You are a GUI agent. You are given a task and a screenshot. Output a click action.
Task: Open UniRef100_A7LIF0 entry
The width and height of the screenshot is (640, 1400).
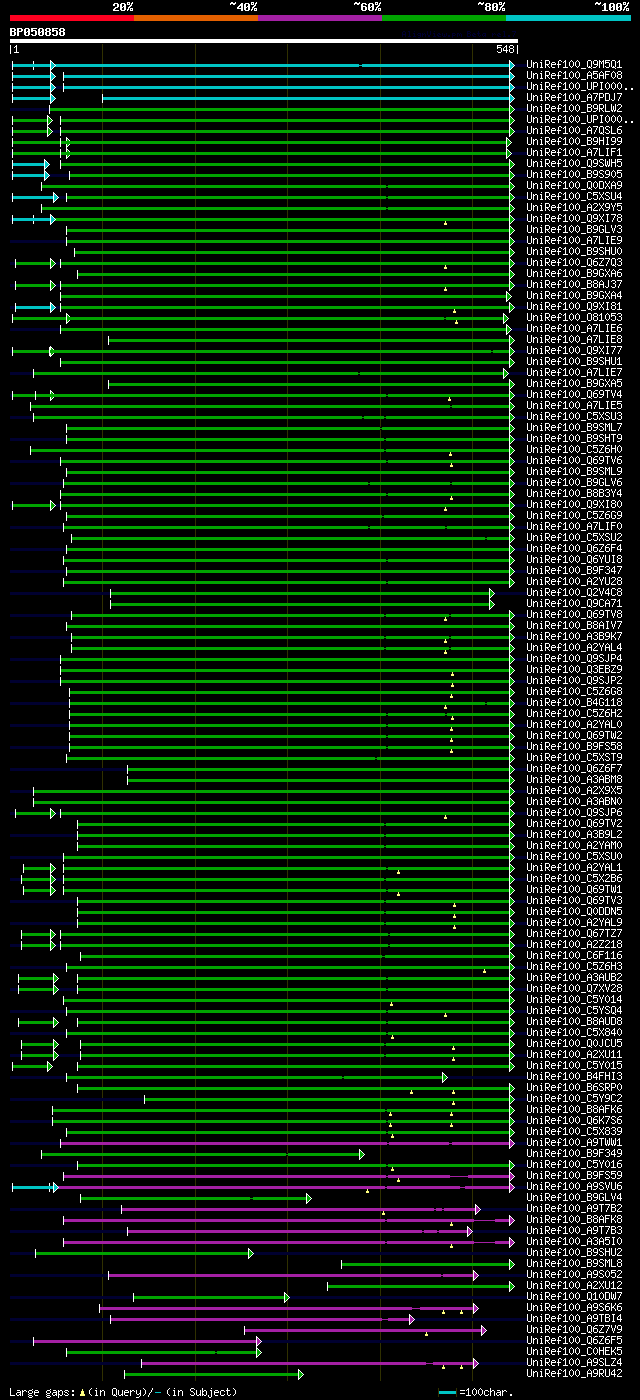coord(576,526)
